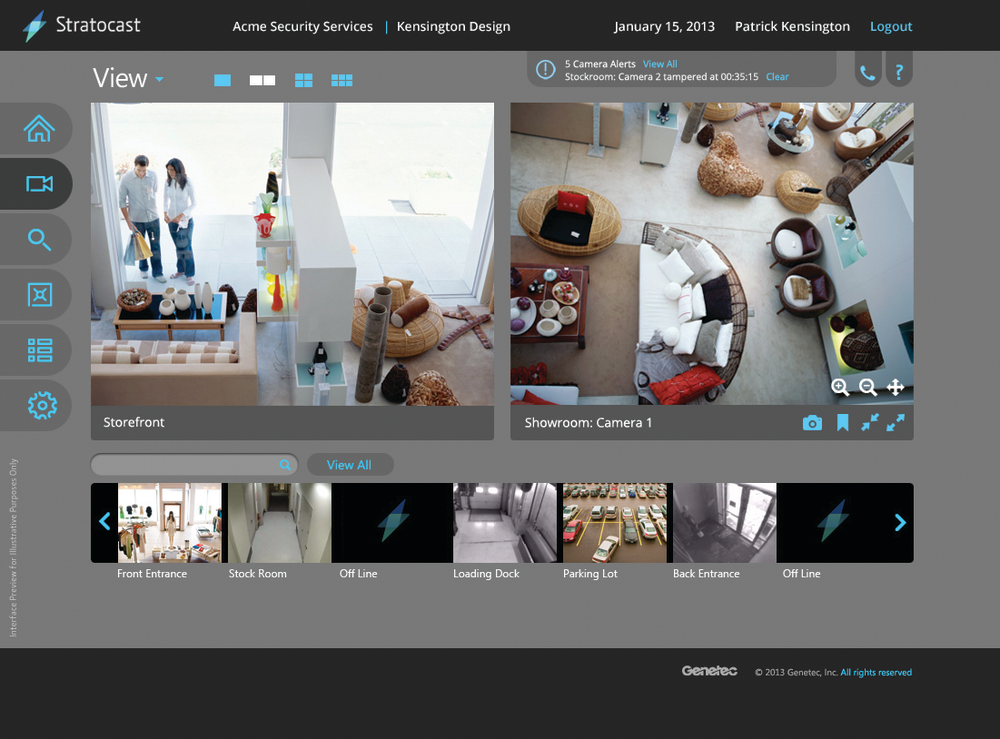Viewport: 1000px width, 739px height.
Task: Open the help question mark
Action: click(899, 70)
